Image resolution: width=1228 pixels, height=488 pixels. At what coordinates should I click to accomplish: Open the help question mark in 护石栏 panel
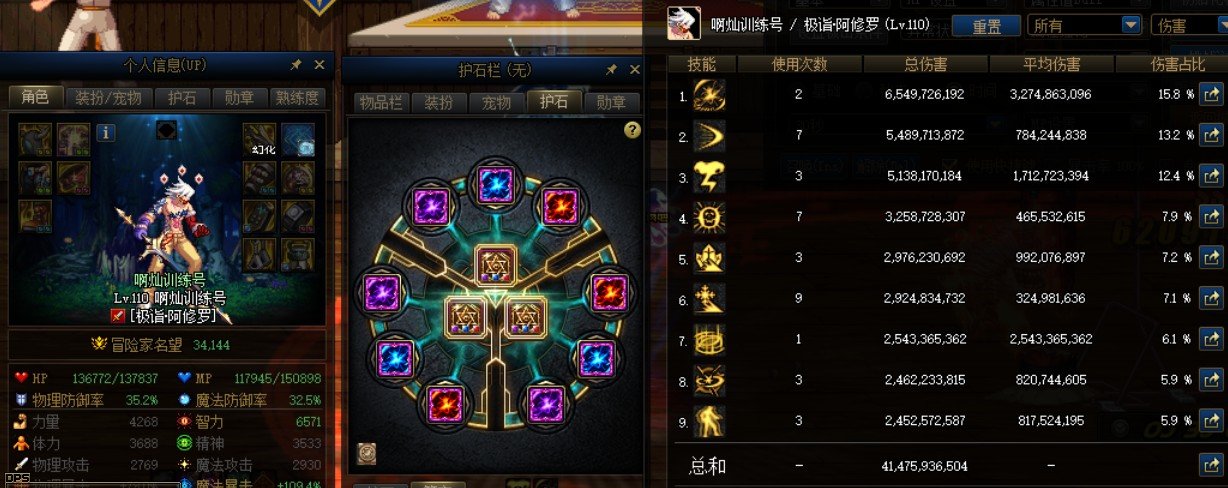coord(632,130)
